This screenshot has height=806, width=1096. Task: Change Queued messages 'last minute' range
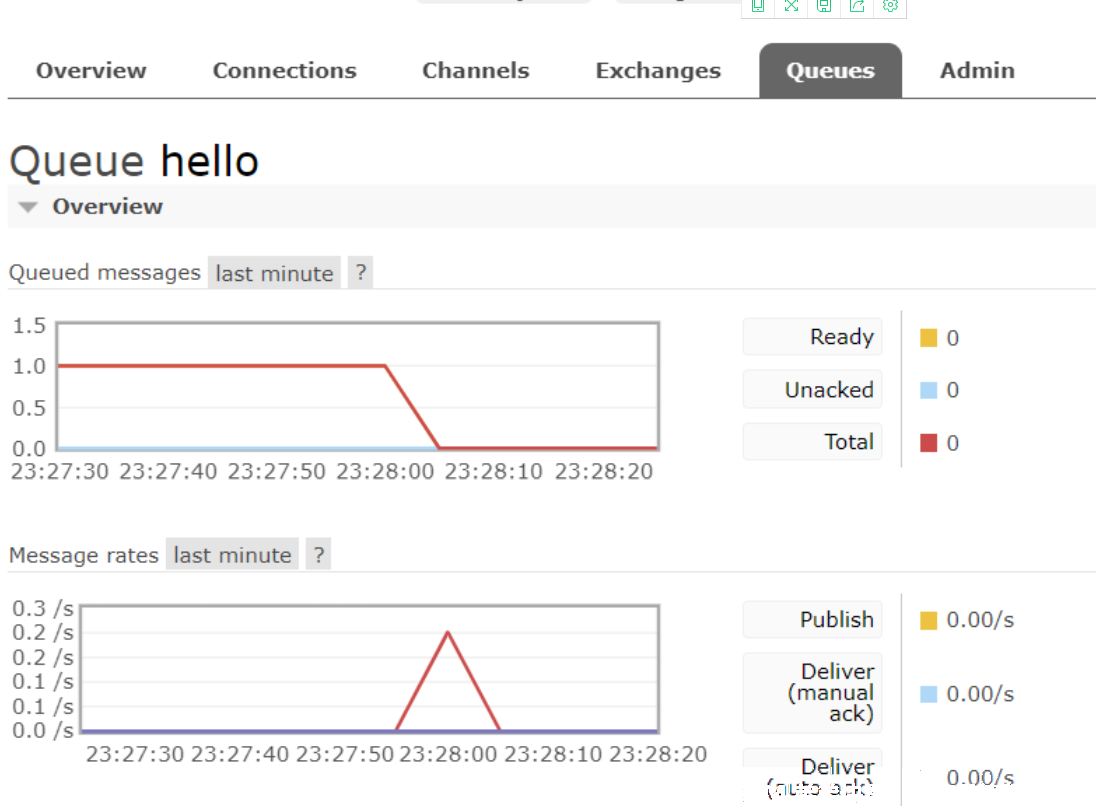(x=274, y=273)
